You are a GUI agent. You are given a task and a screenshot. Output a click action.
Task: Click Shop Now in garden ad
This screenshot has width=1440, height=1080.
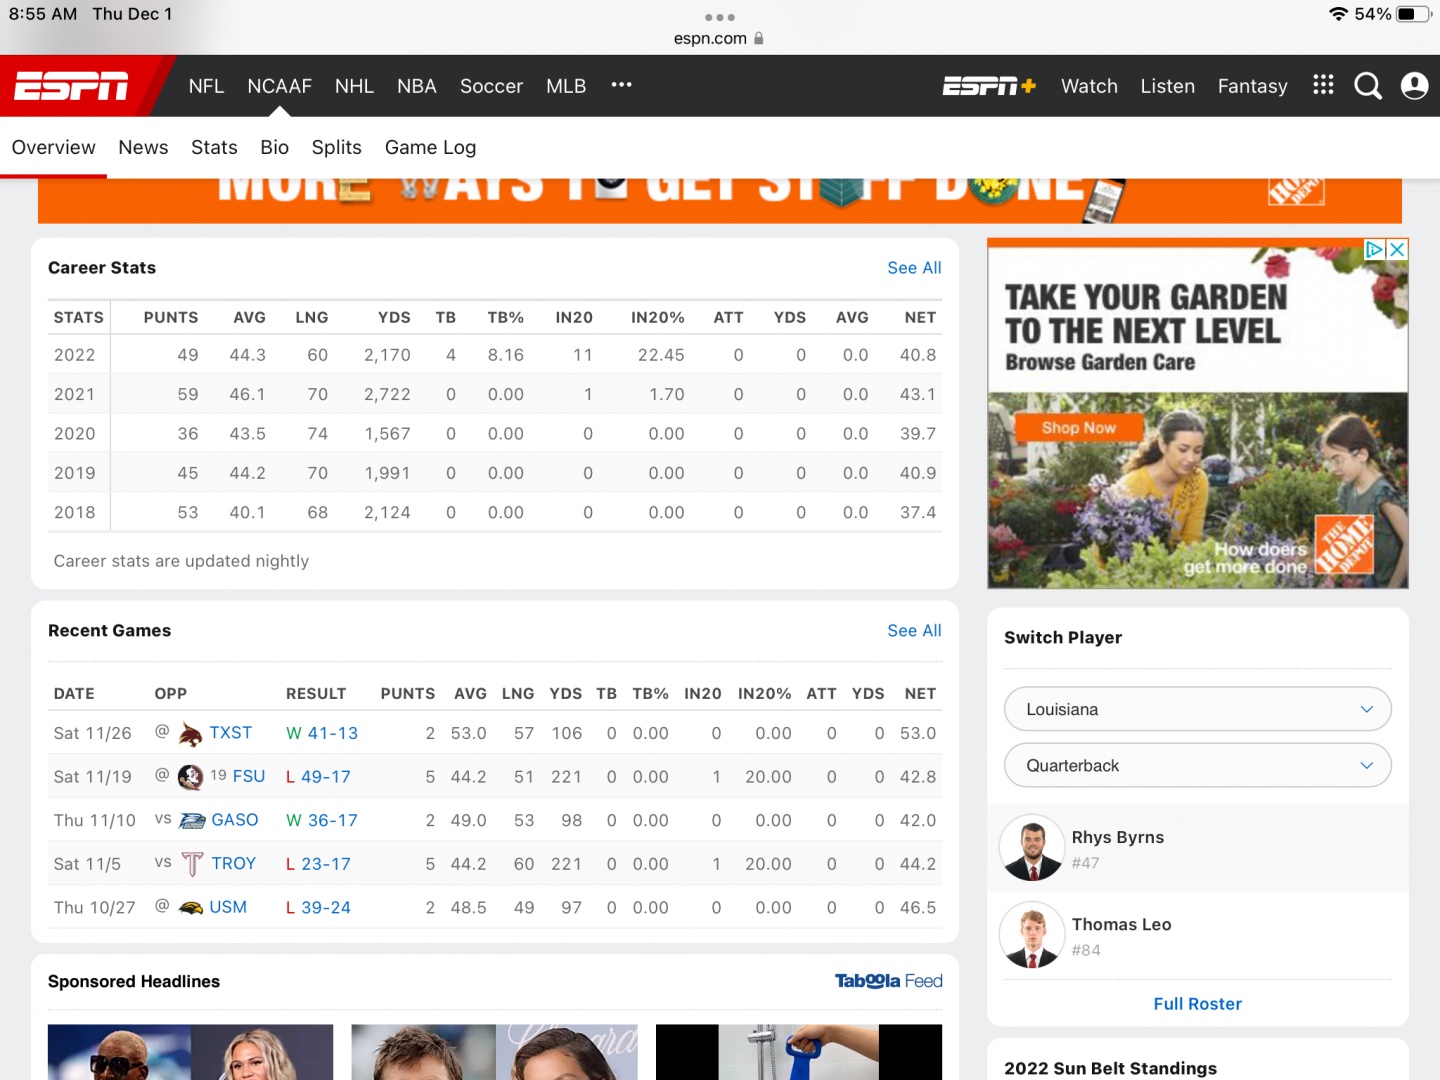pos(1078,428)
